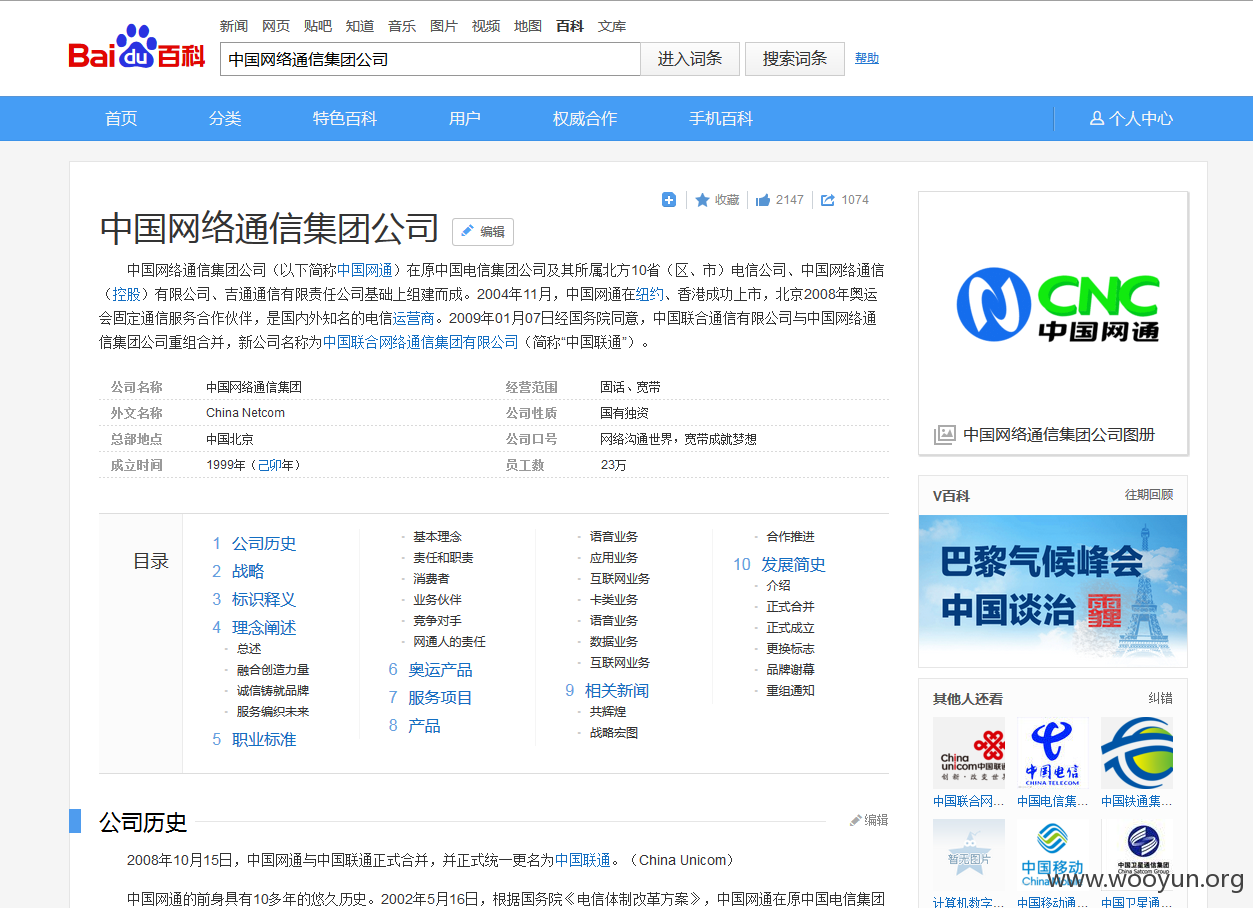This screenshot has width=1253, height=908.
Task: Switch to the 网页 top tab
Action: (x=276, y=26)
